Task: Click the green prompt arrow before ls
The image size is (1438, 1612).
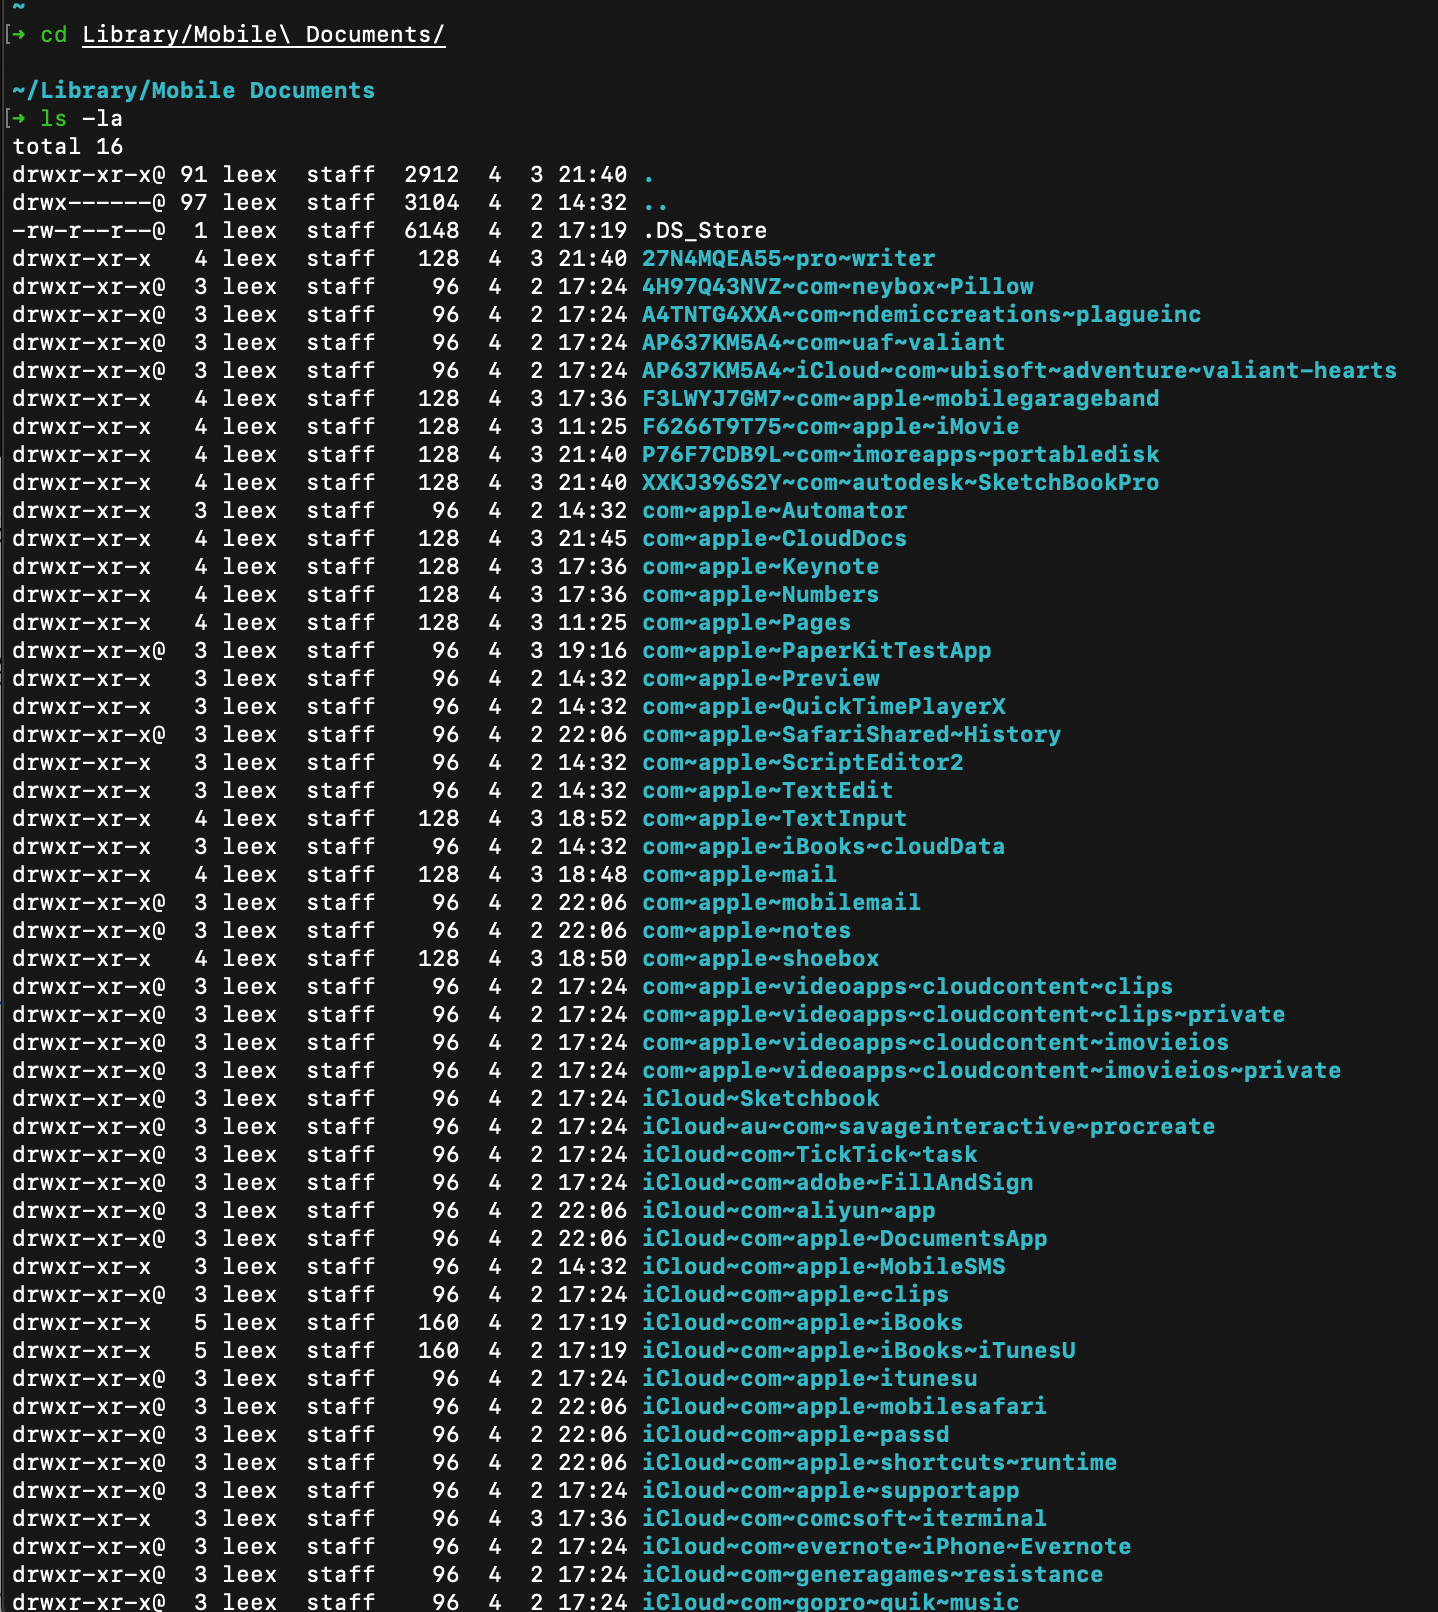Action: coord(18,119)
